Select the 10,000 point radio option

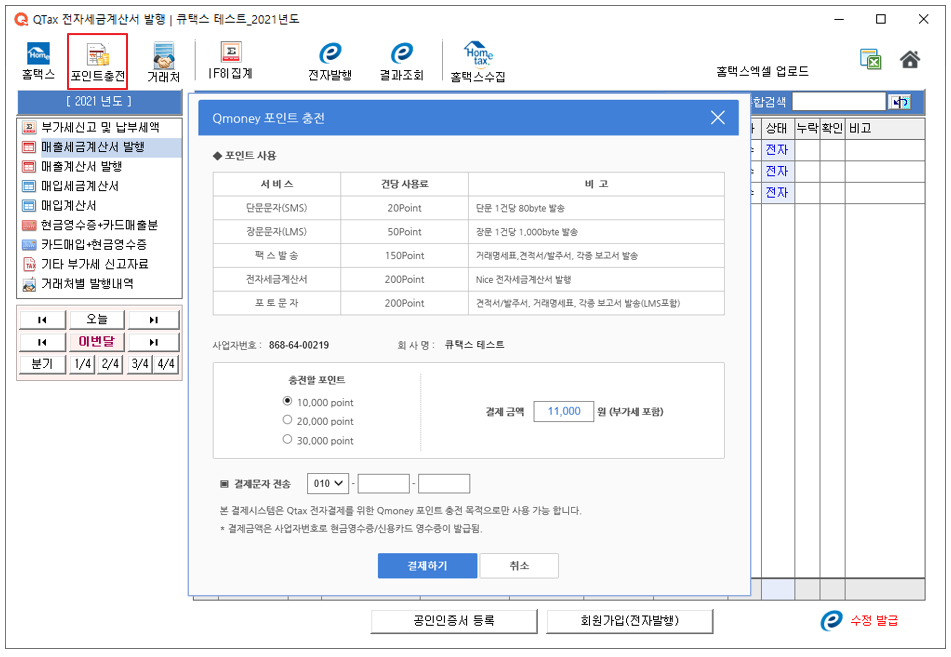pyautogui.click(x=287, y=401)
